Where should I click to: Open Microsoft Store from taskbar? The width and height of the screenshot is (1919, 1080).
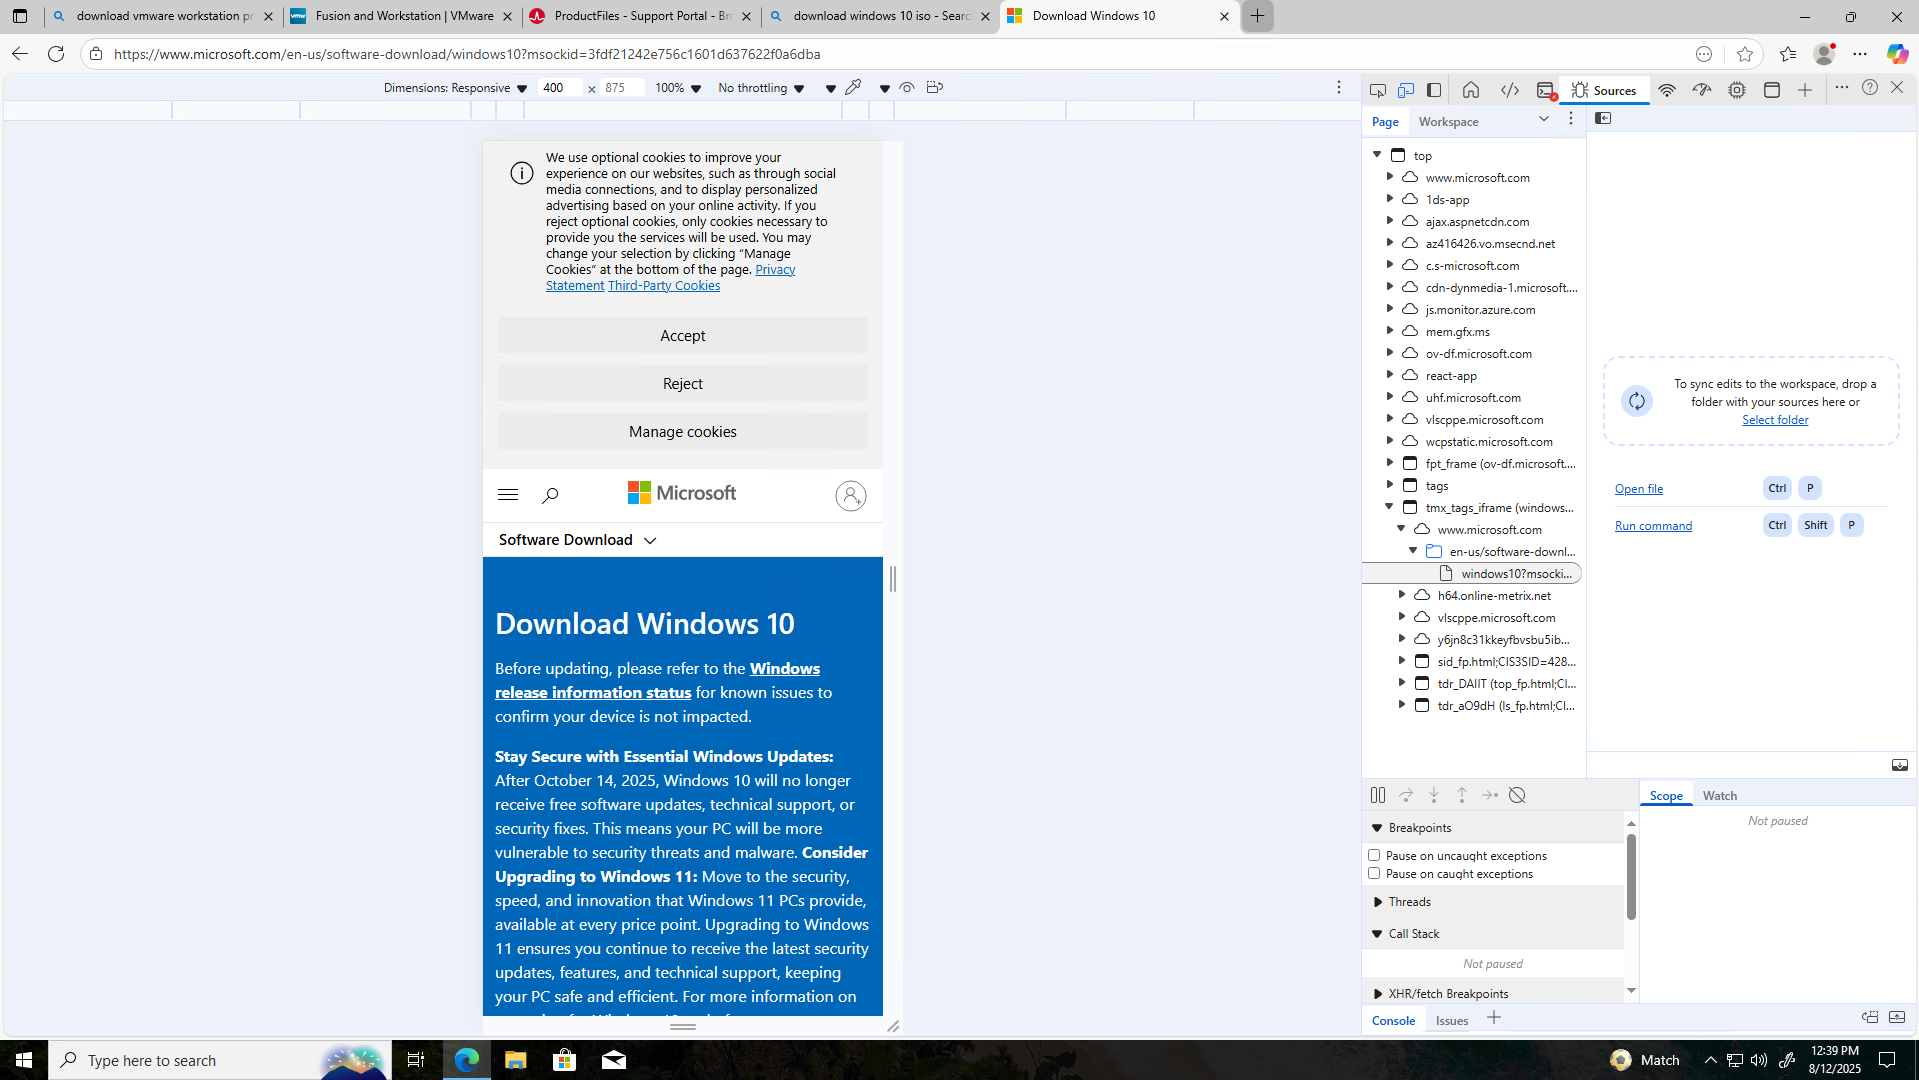565,1060
